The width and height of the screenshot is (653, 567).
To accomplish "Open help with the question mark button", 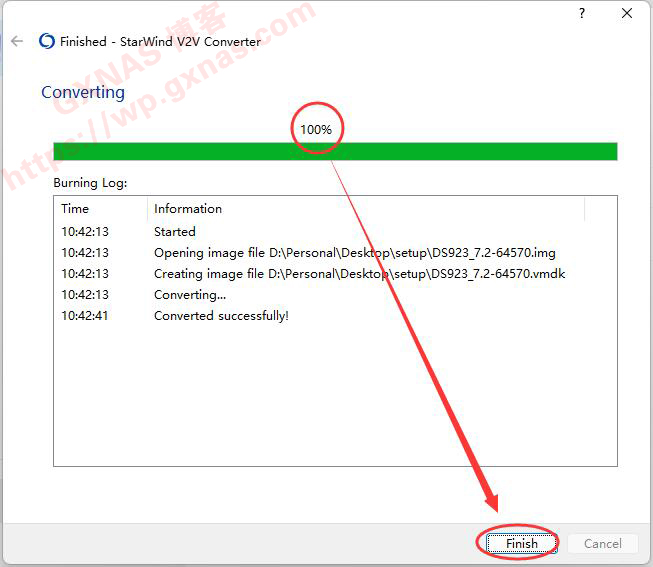I will point(582,13).
